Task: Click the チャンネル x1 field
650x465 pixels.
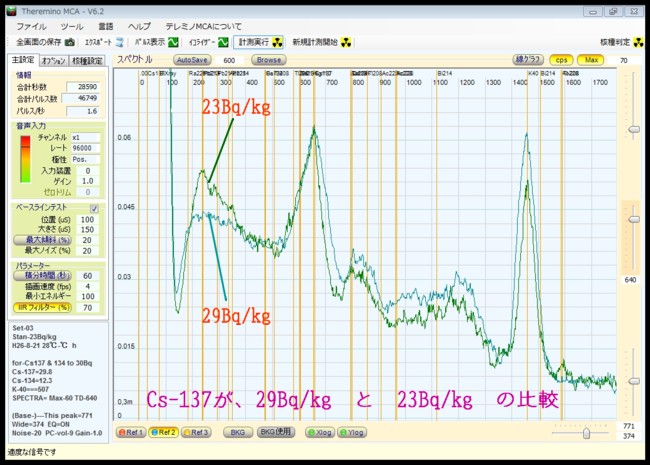Action: [x=85, y=137]
